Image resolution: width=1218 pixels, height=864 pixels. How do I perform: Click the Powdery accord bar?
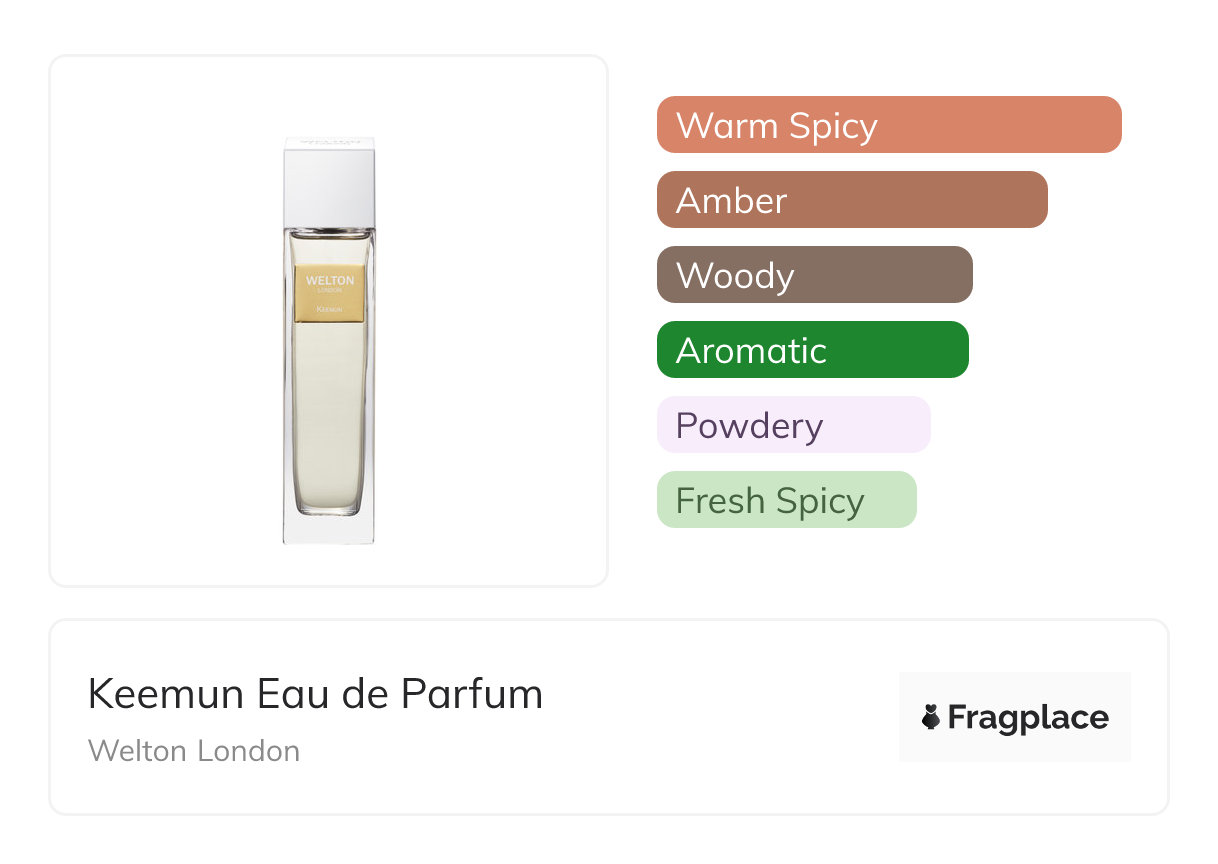[793, 425]
